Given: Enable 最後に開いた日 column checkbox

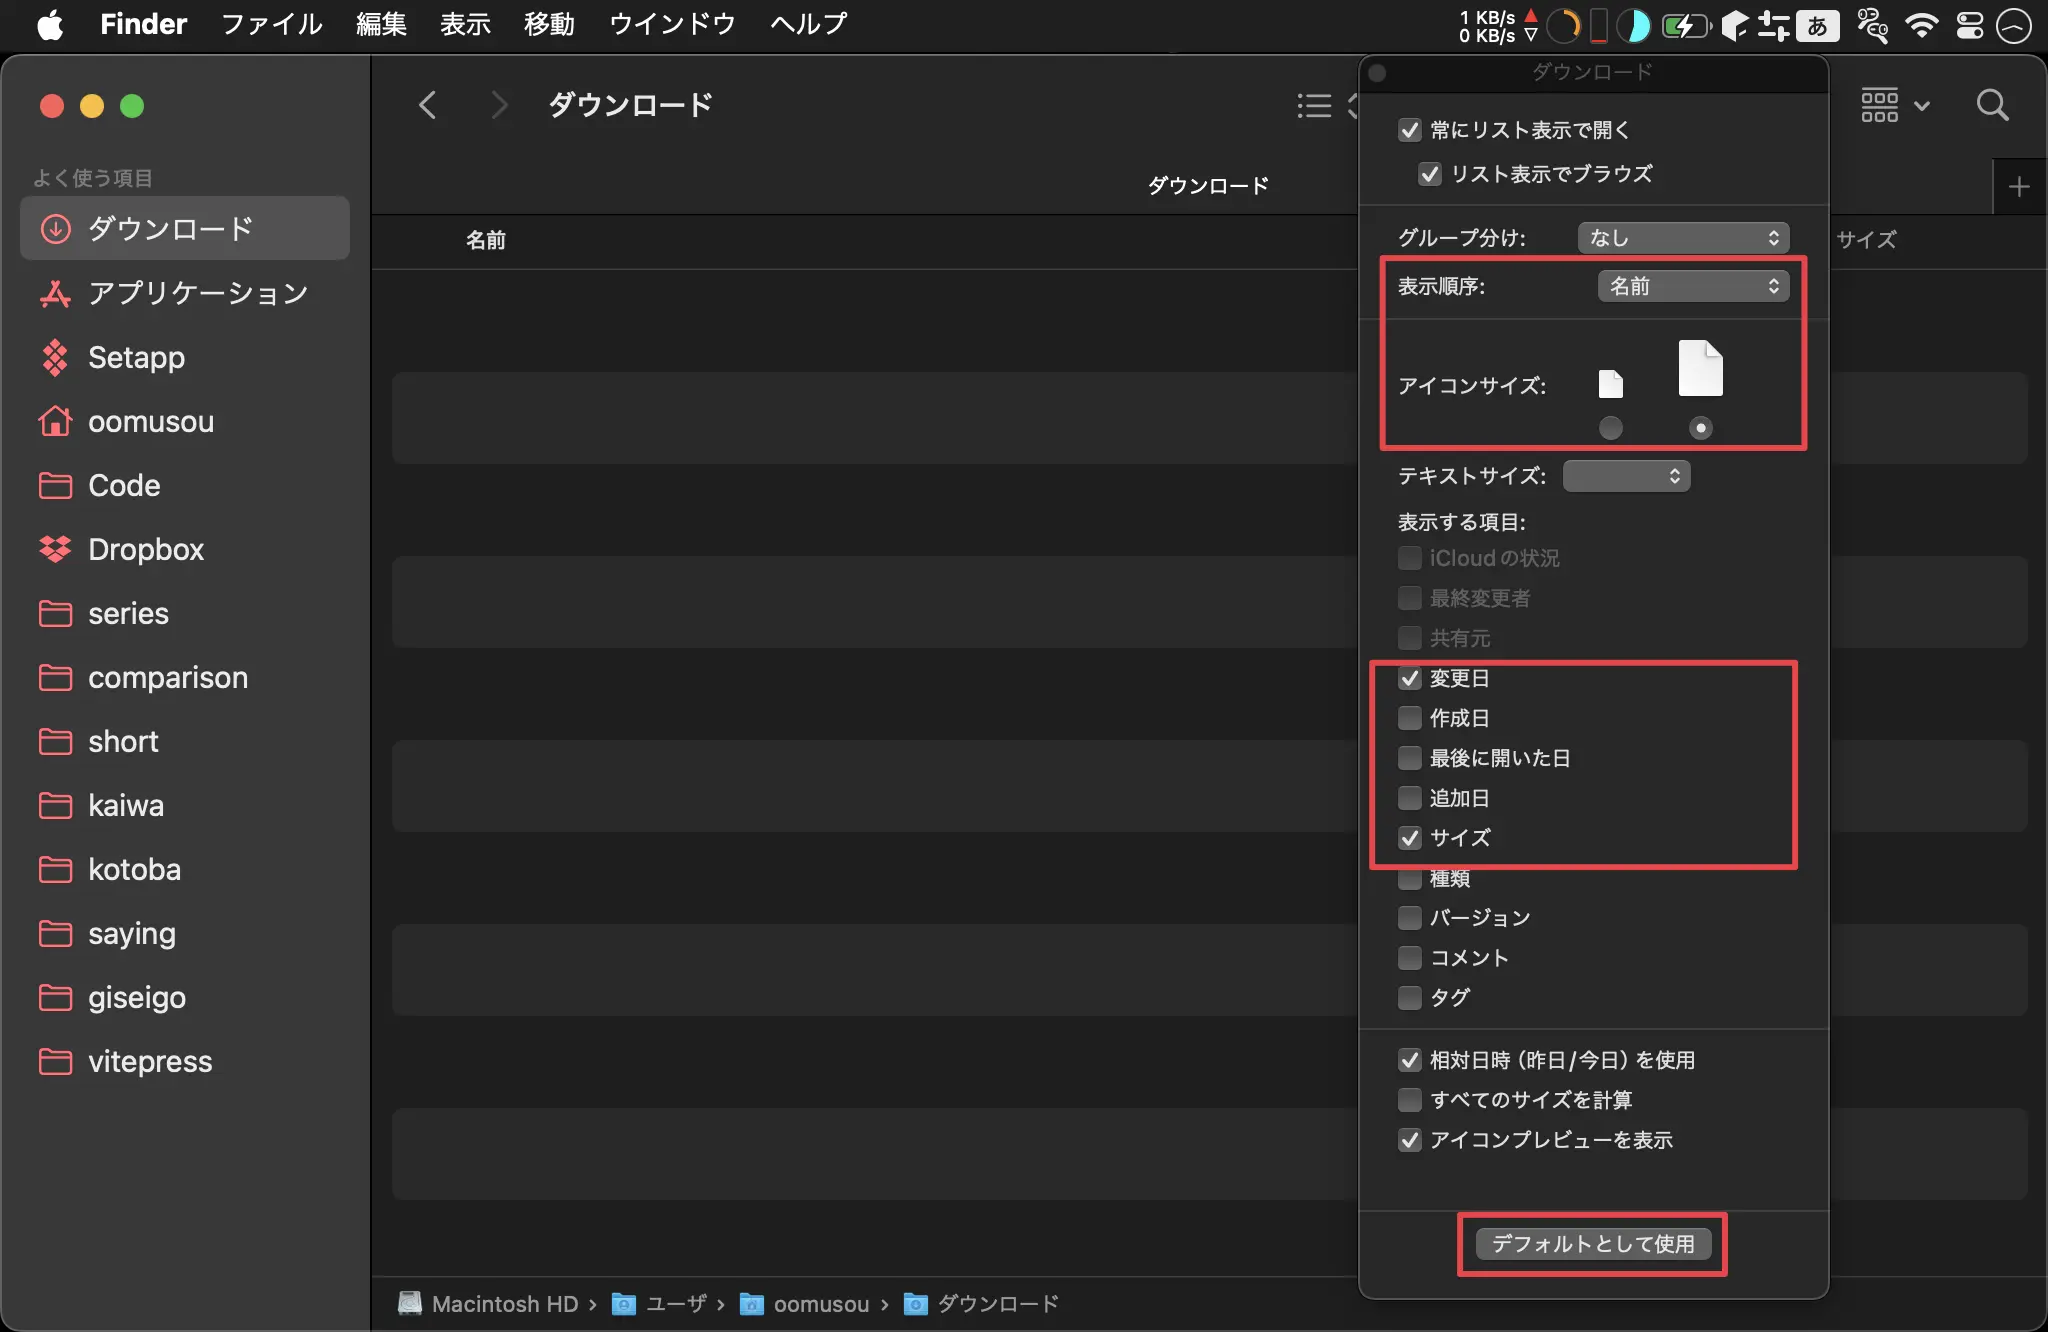Looking at the screenshot, I should (1410, 758).
